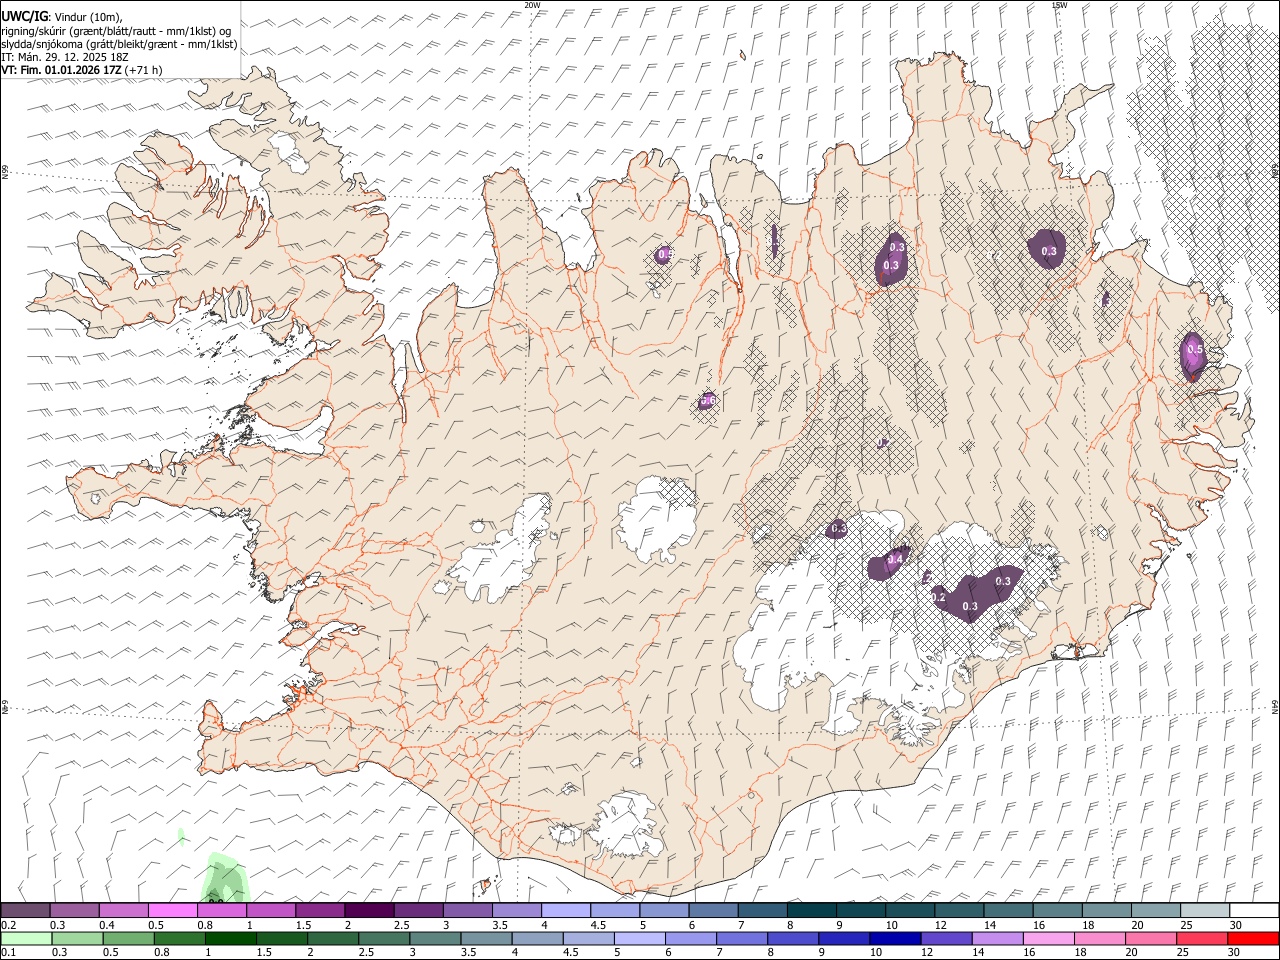The image size is (1280, 960).
Task: Select the rain scale swatch between 2 and 2.5
Action: click(333, 938)
